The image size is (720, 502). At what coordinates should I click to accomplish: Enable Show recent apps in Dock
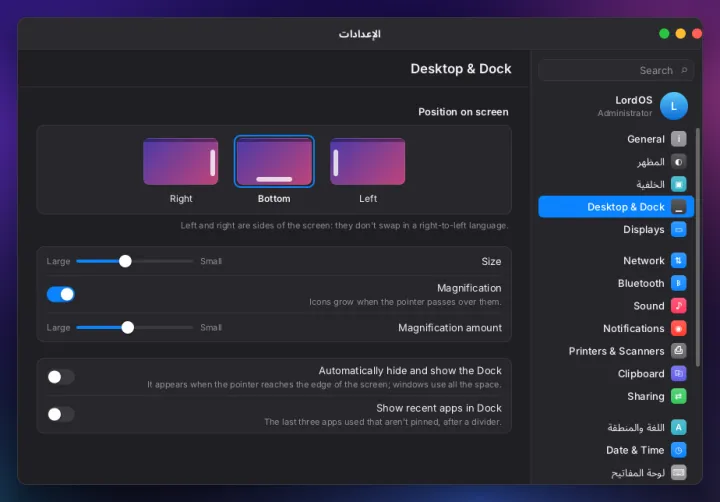pyautogui.click(x=61, y=414)
